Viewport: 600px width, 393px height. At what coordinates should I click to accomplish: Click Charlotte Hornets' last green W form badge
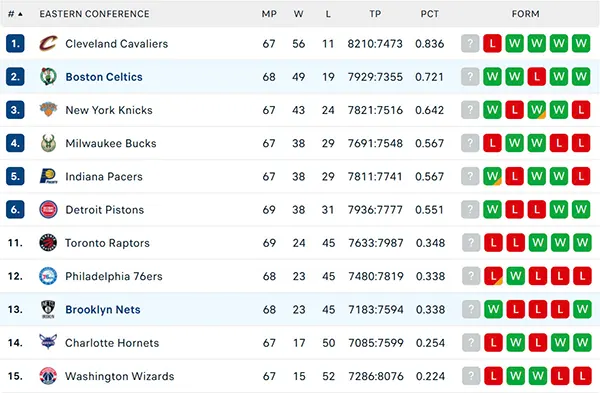coord(582,342)
